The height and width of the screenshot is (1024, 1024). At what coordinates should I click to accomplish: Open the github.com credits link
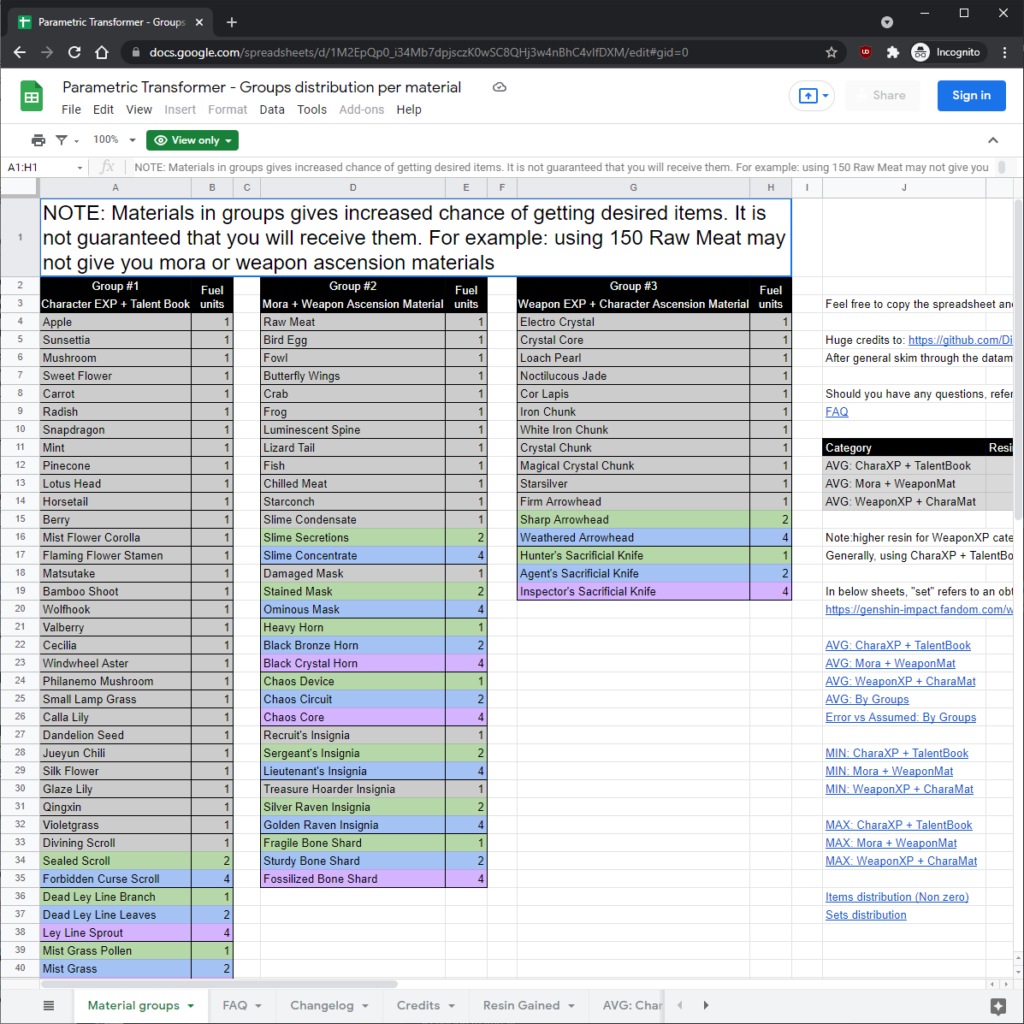coord(960,340)
